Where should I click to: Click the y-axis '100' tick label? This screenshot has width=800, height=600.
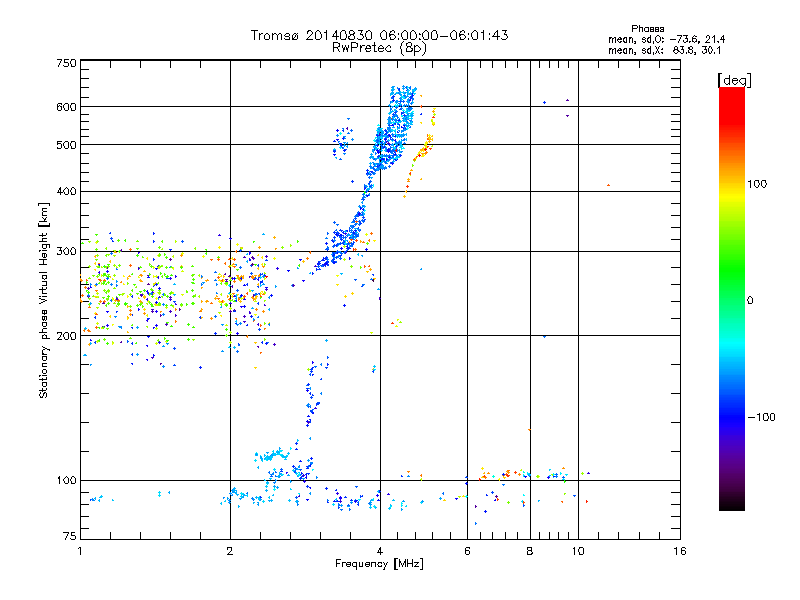point(66,481)
